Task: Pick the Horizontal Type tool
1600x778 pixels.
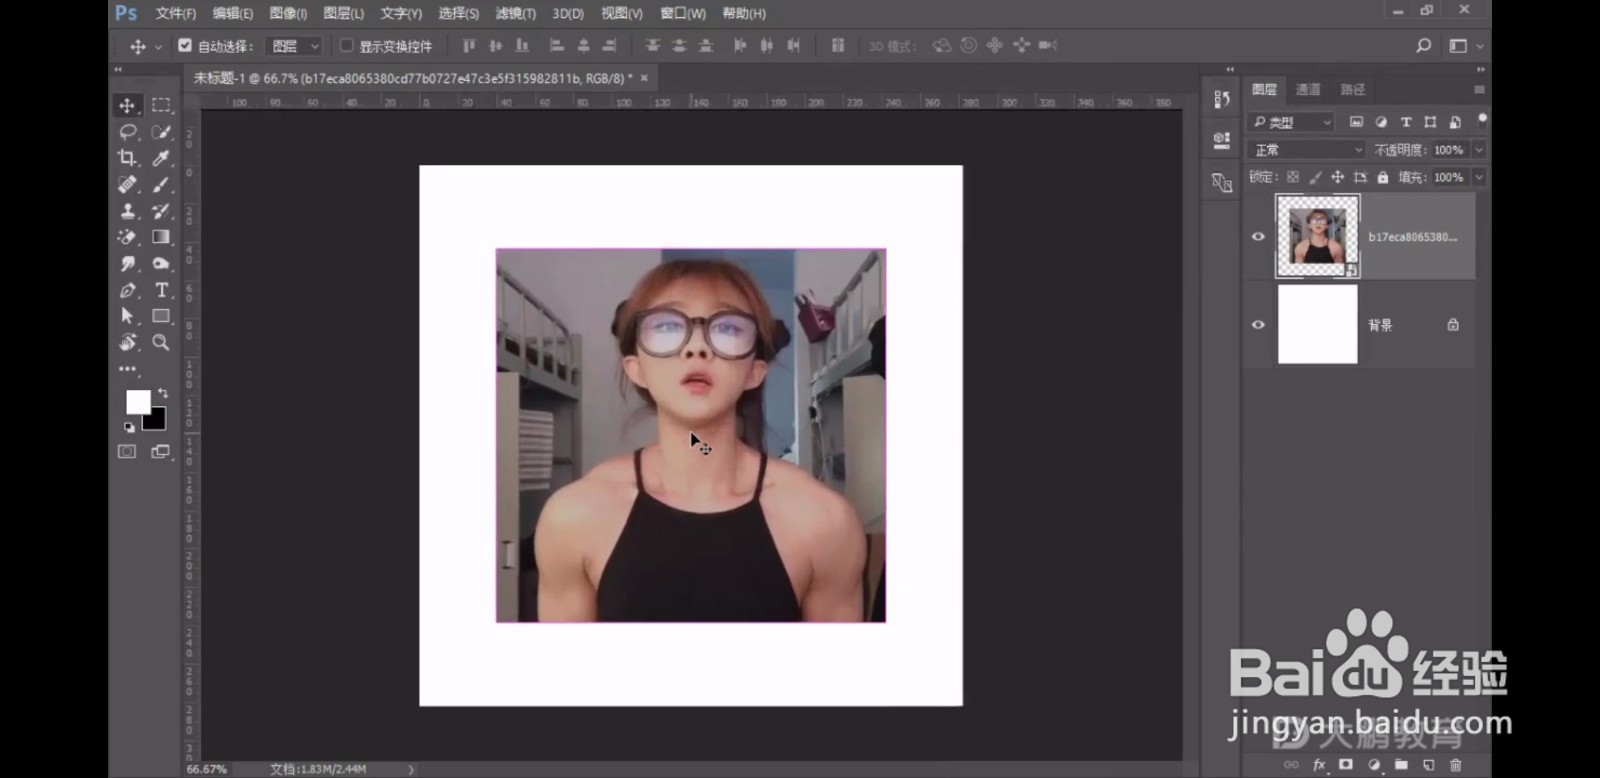Action: pos(161,290)
